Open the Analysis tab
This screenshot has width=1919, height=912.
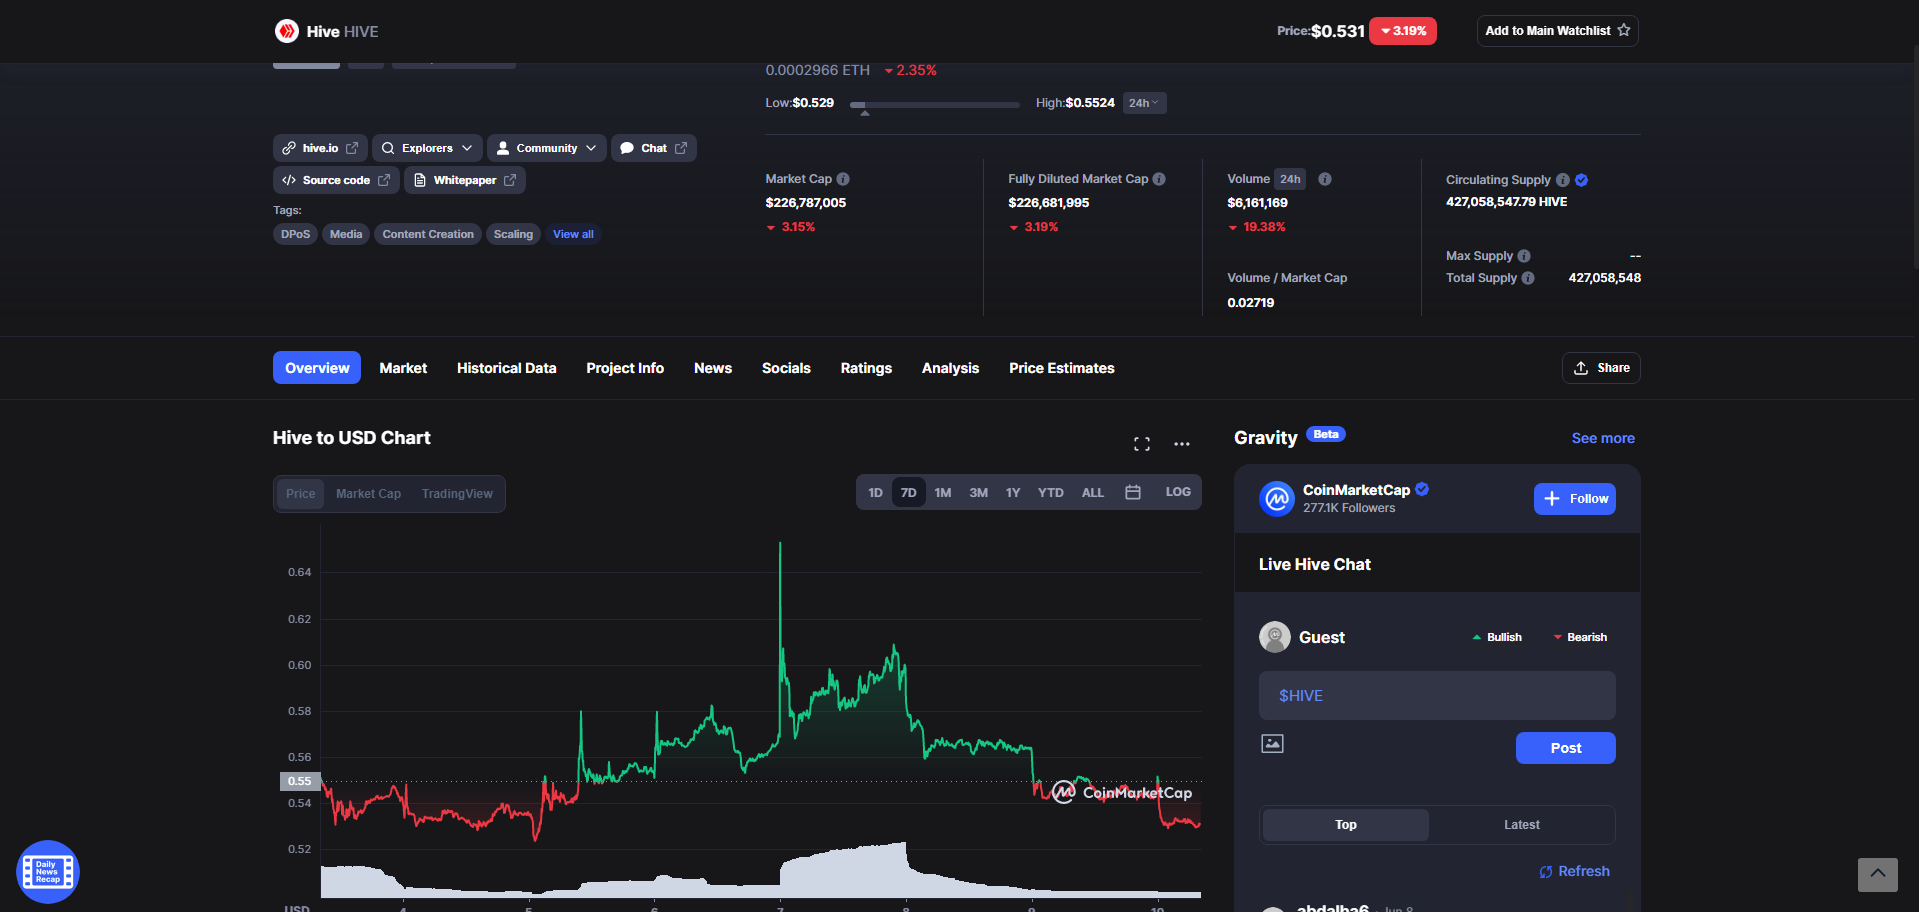(x=950, y=368)
